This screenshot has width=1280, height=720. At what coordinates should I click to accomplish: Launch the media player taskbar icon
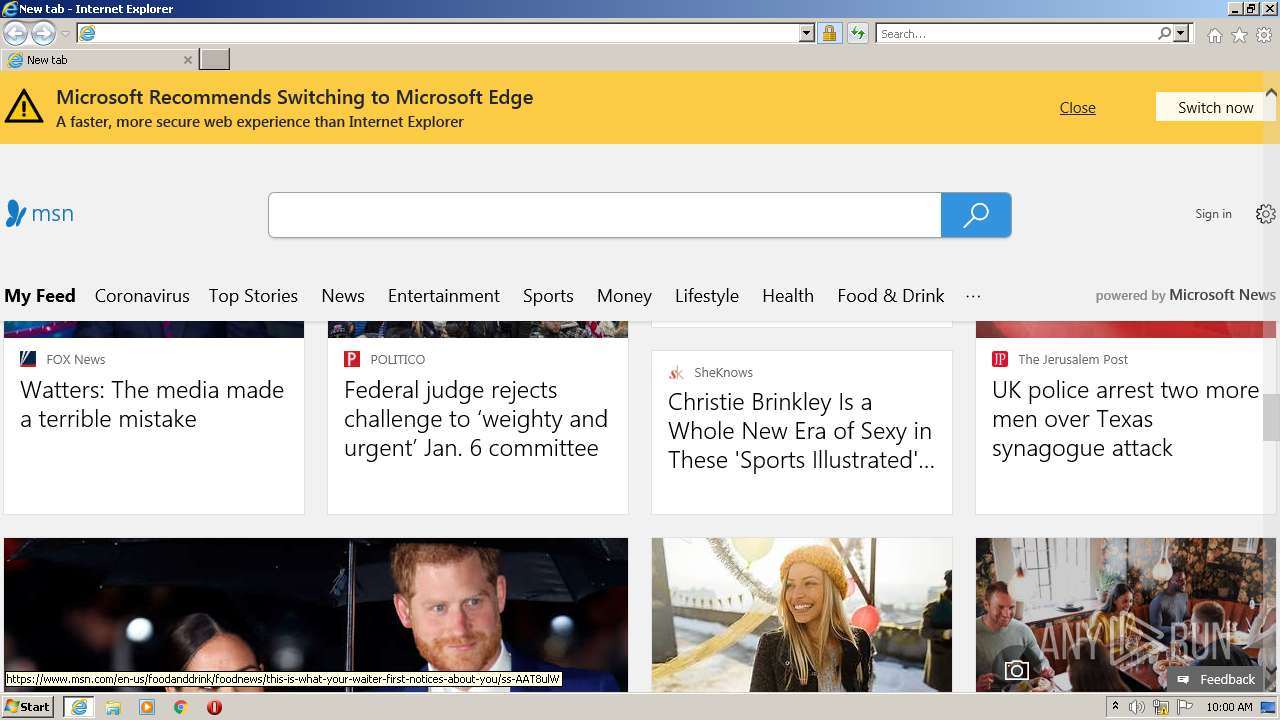147,707
